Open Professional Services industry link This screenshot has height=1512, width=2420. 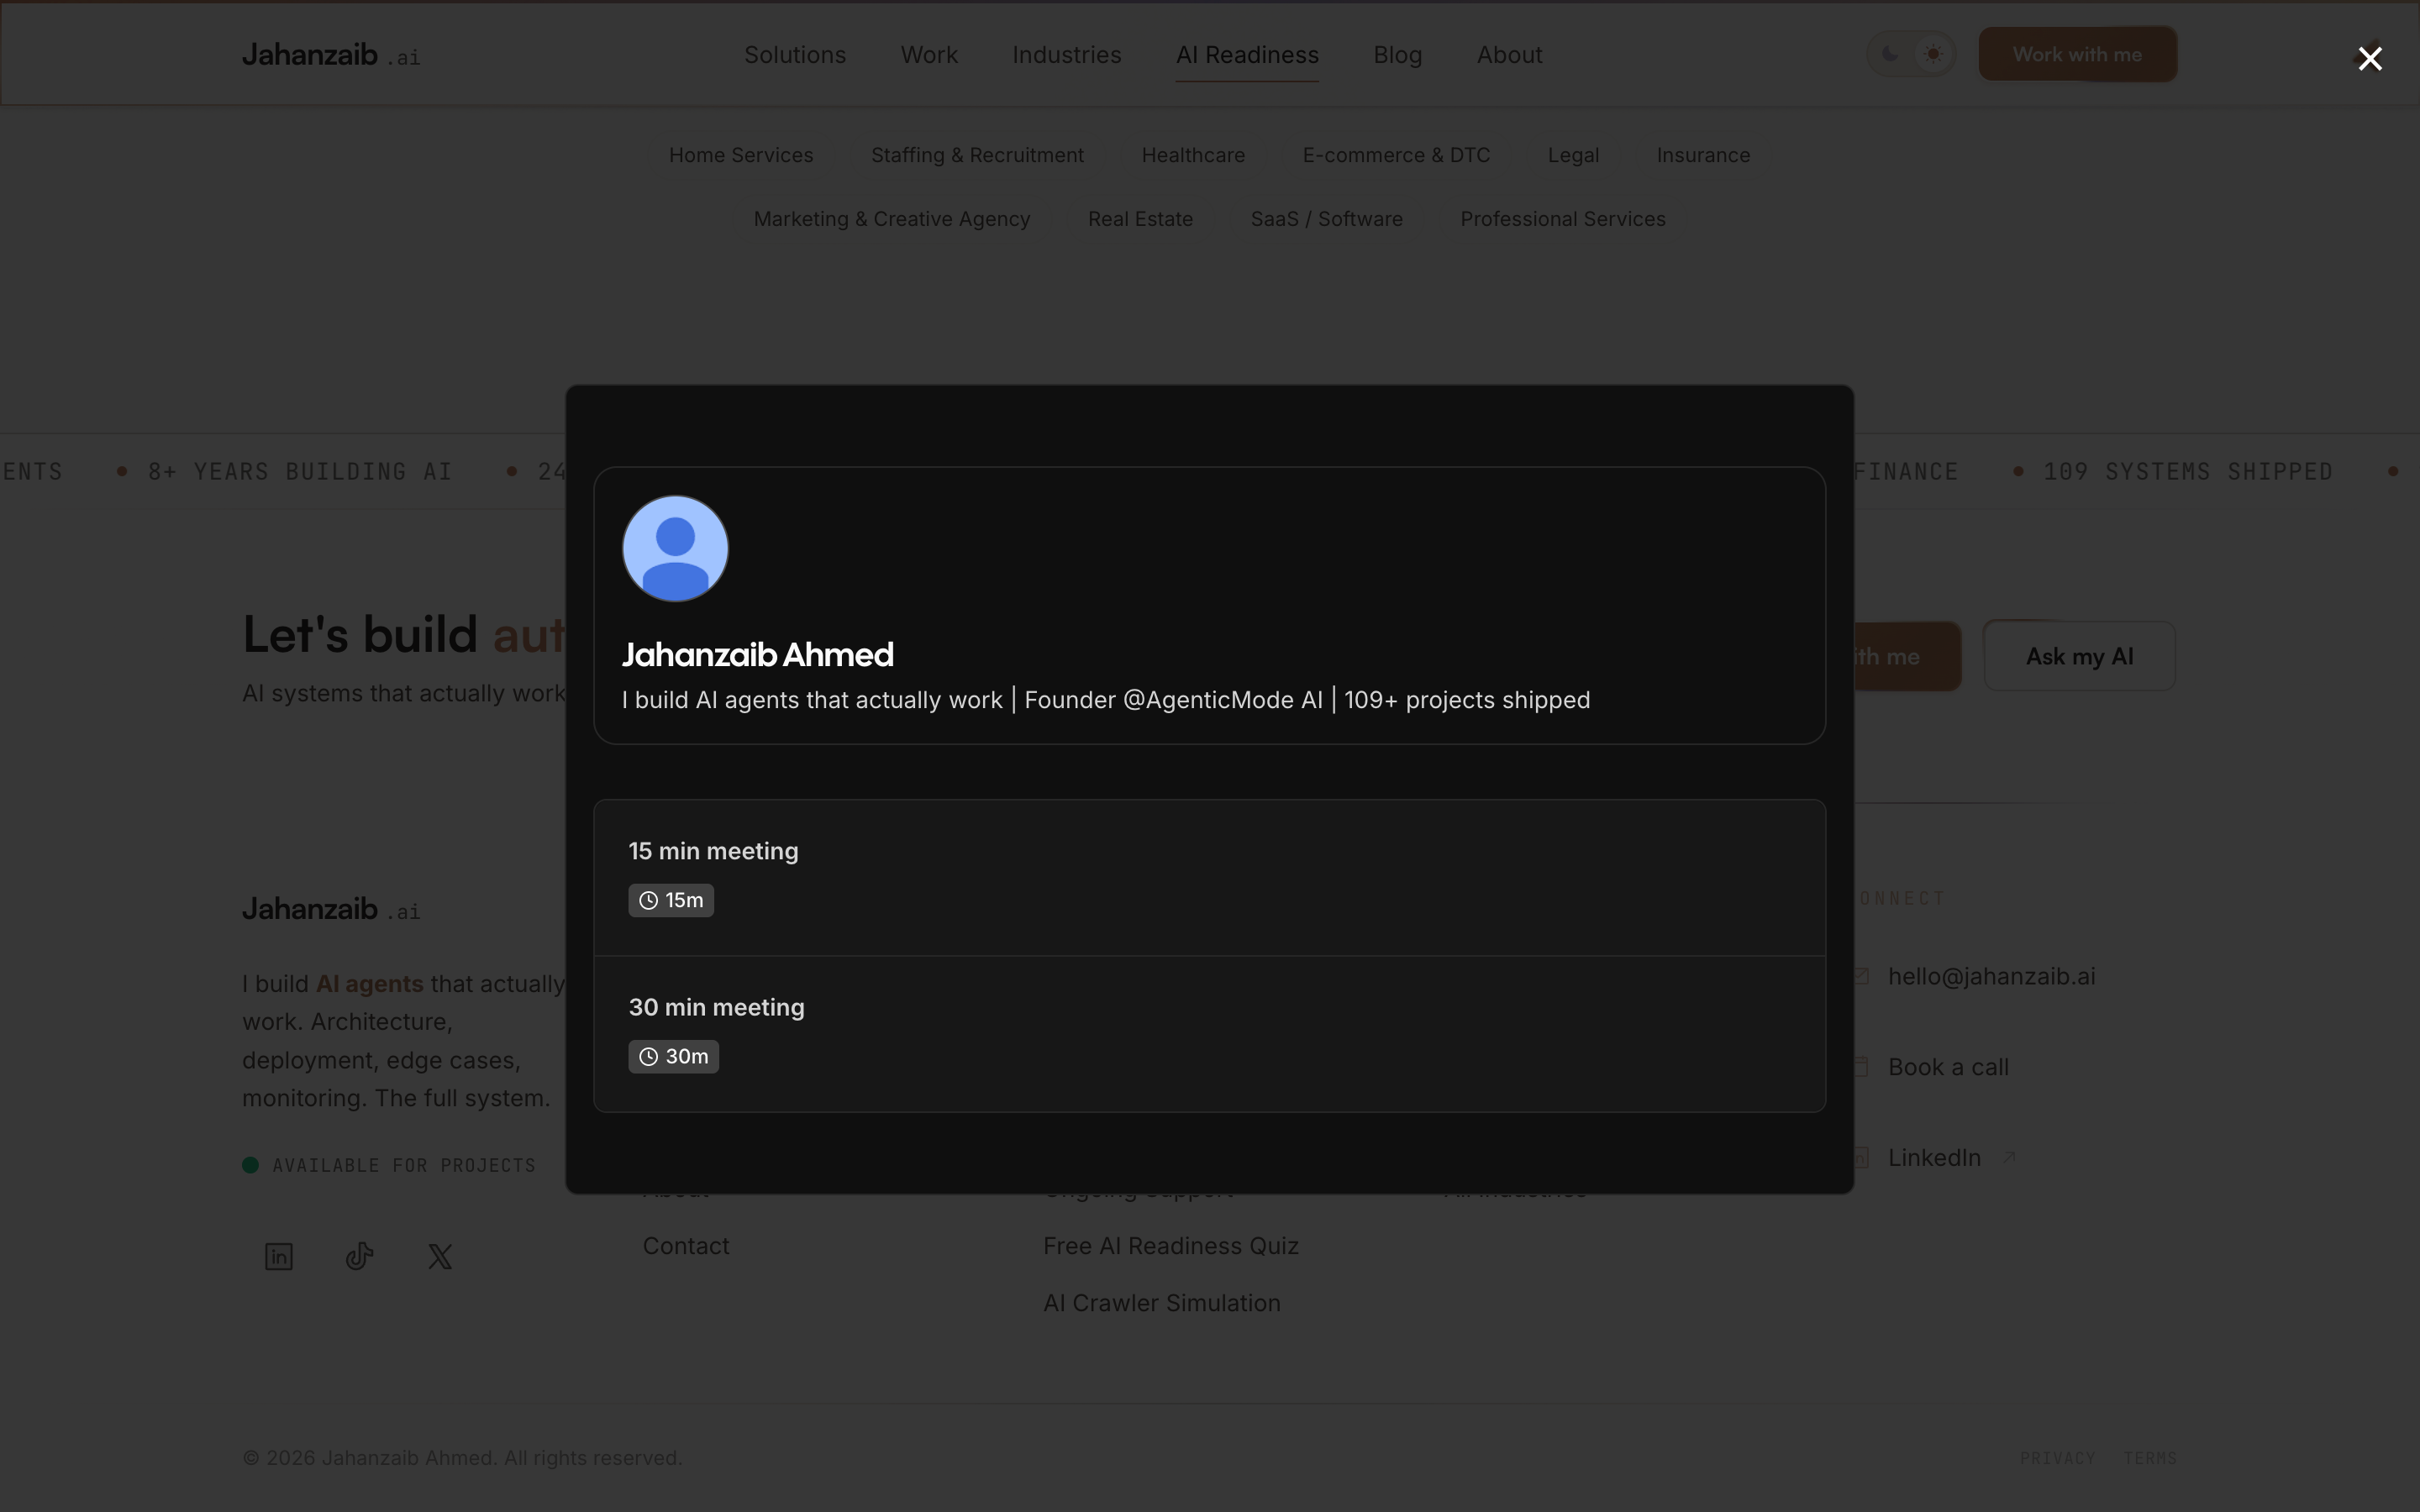[x=1562, y=219]
